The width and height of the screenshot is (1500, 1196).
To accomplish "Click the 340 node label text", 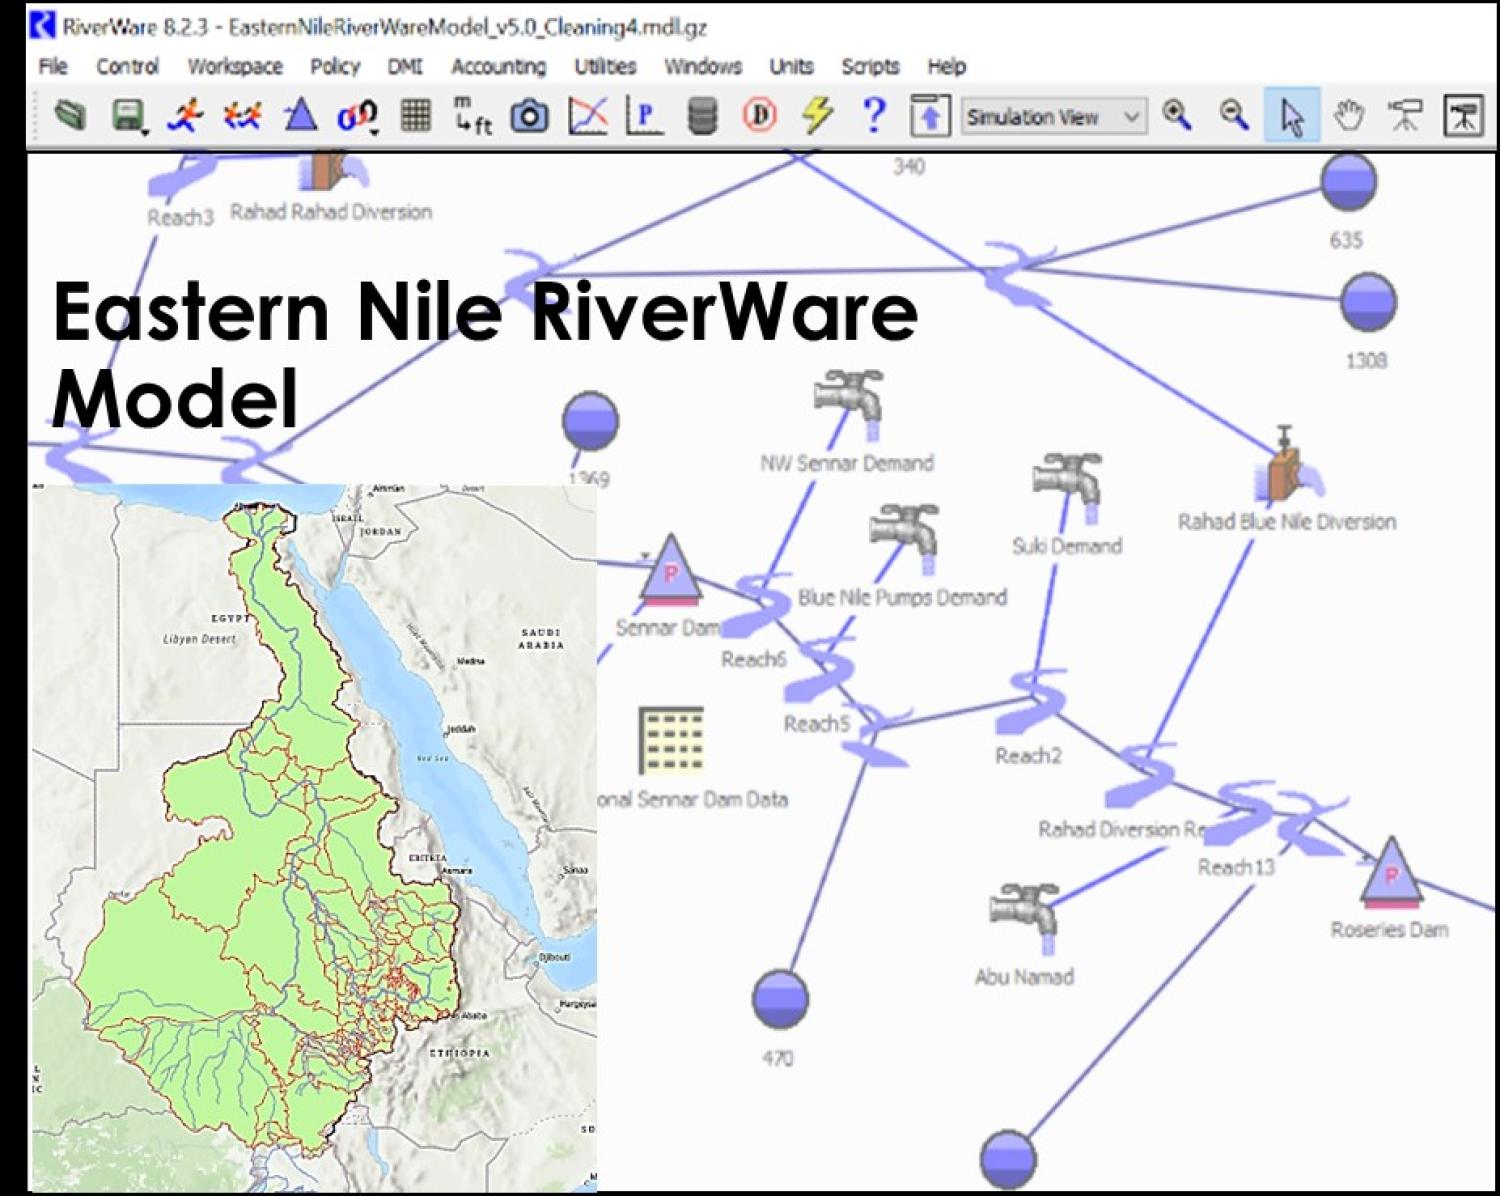I will (908, 166).
